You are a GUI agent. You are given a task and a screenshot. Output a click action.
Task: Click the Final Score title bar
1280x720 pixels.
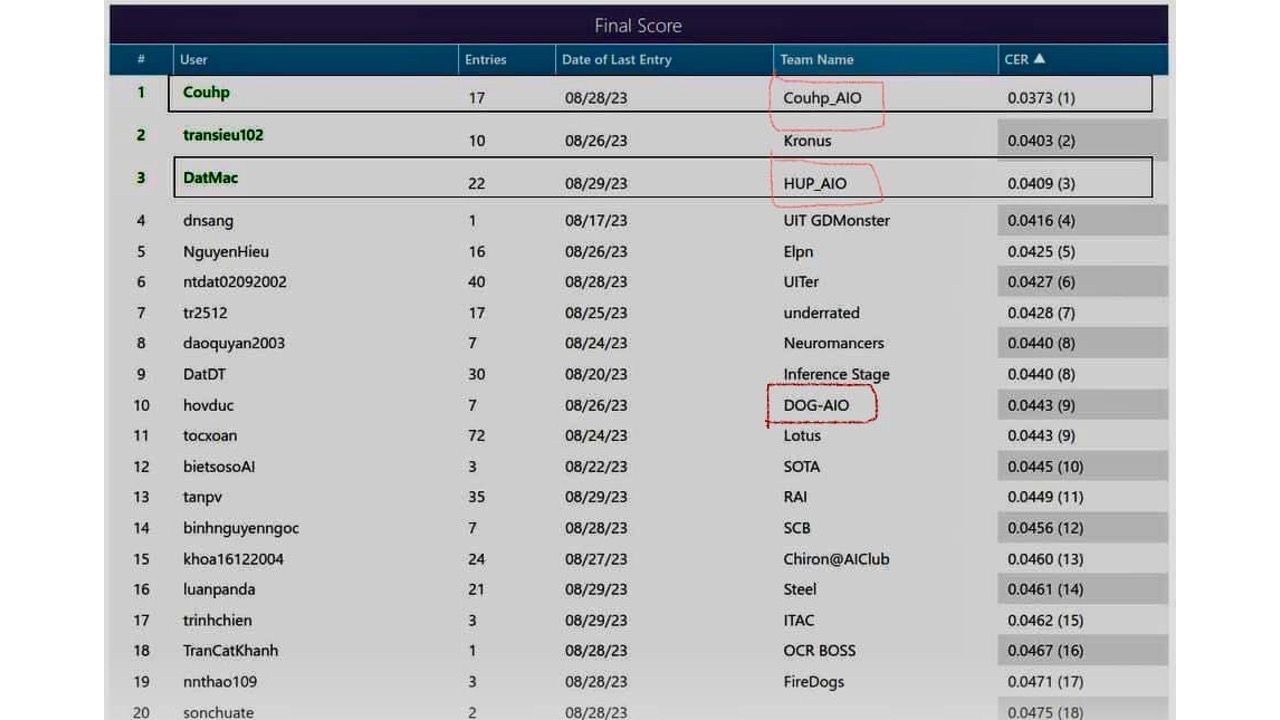pyautogui.click(x=638, y=25)
